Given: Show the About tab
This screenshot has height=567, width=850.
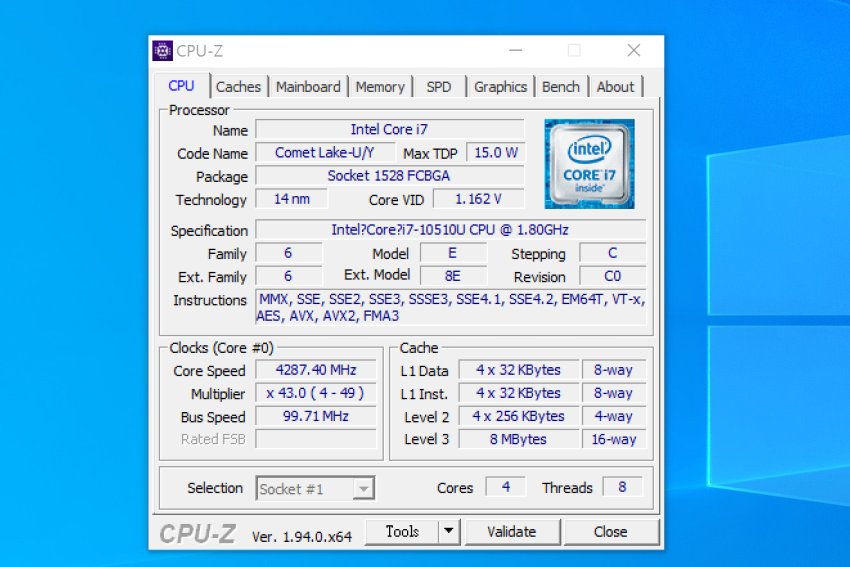Looking at the screenshot, I should pos(615,87).
